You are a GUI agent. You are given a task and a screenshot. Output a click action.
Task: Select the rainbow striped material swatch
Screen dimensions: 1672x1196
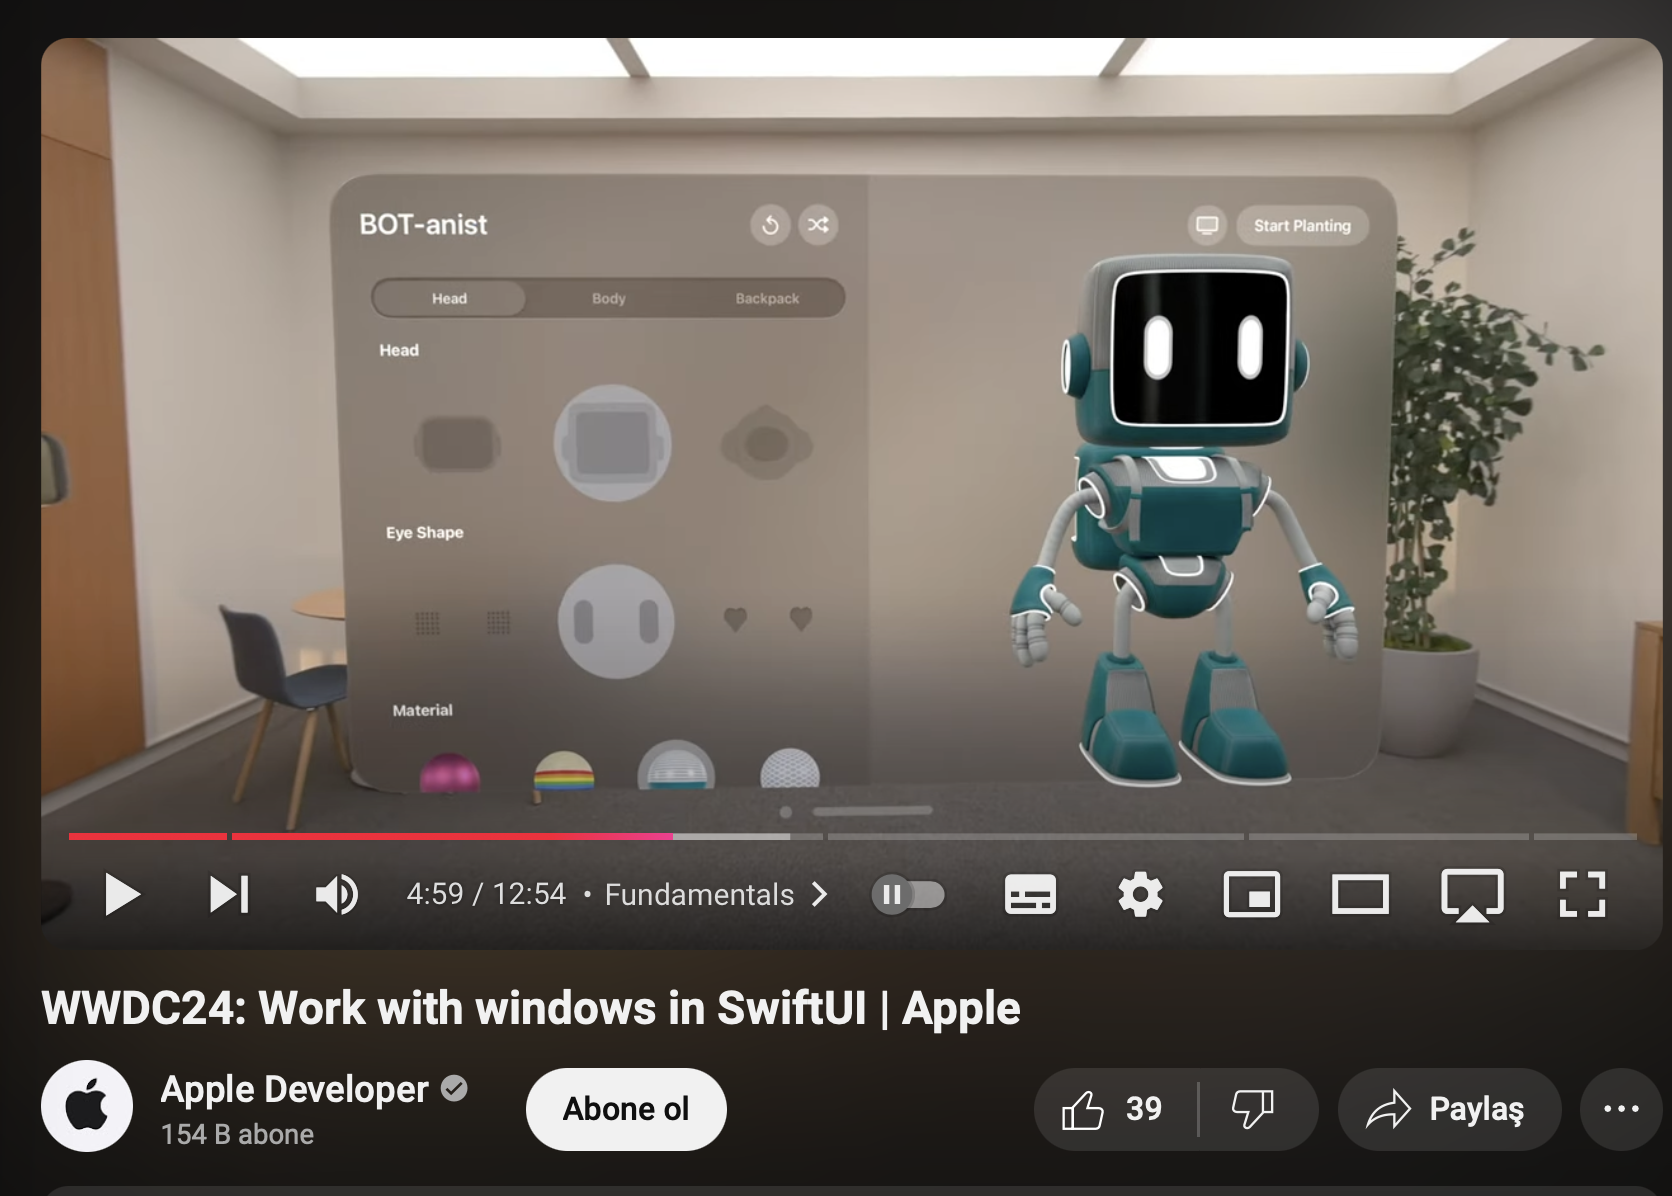(564, 771)
